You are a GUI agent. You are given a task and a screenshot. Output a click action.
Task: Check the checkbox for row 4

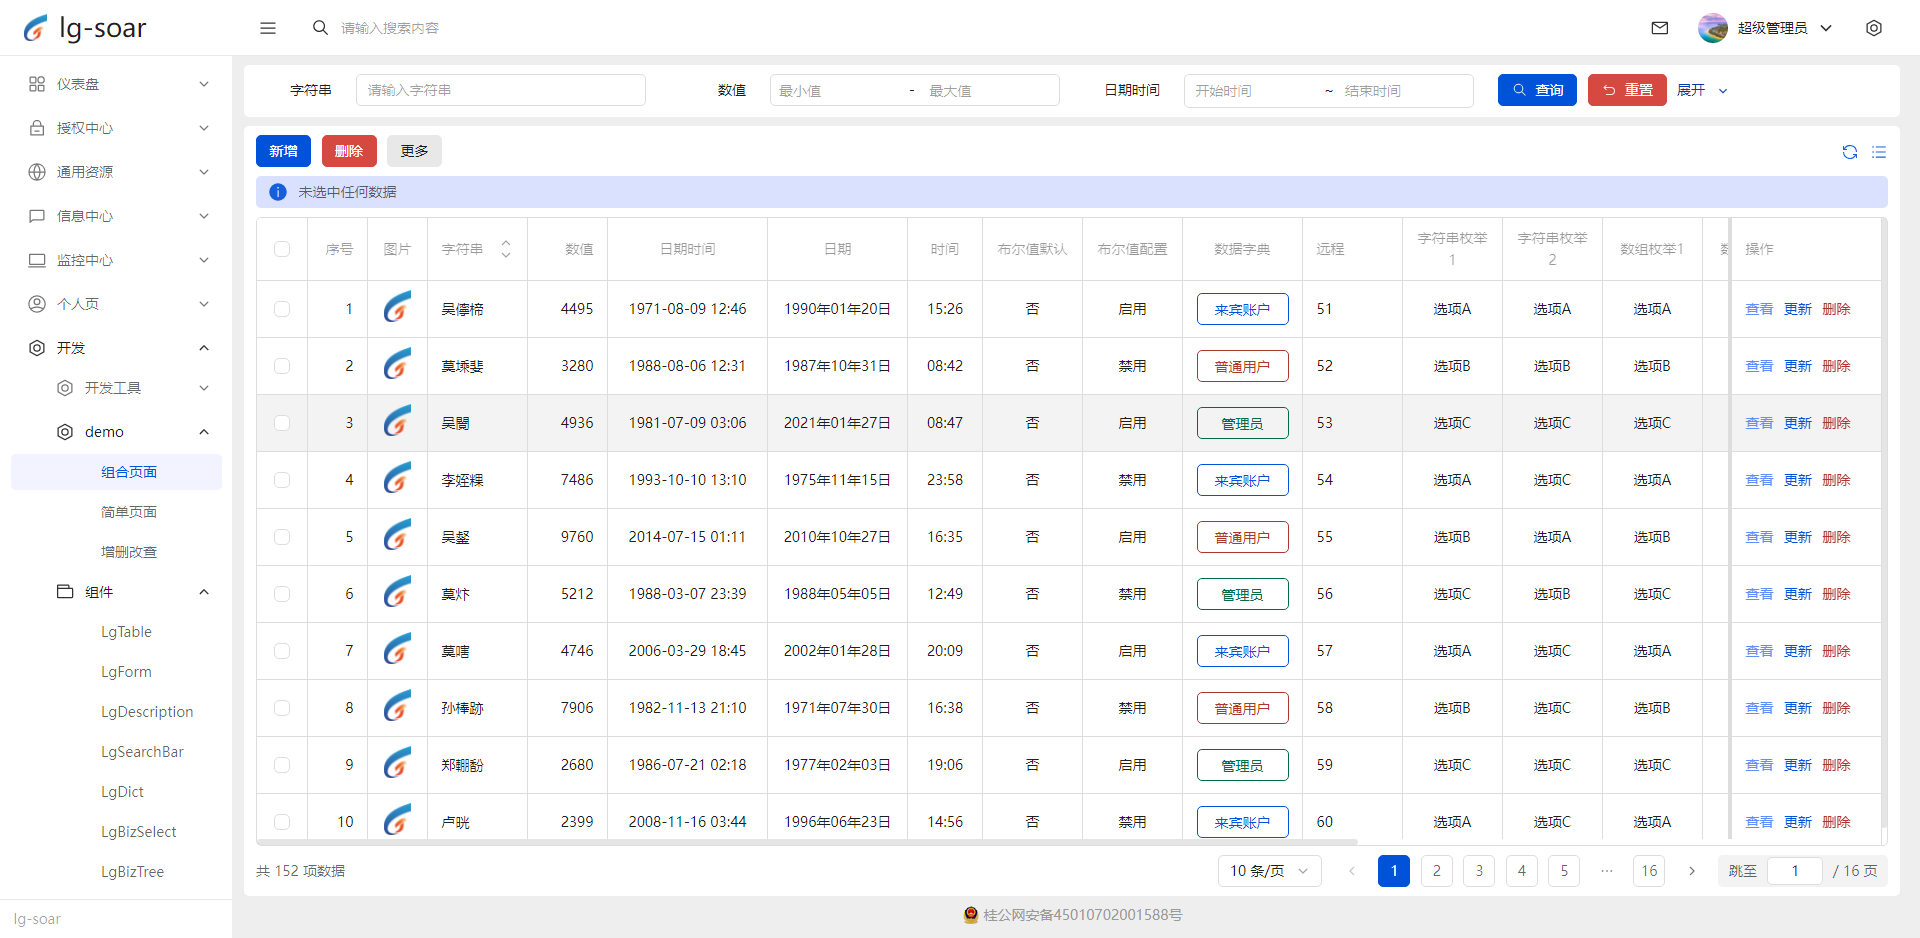coord(282,480)
